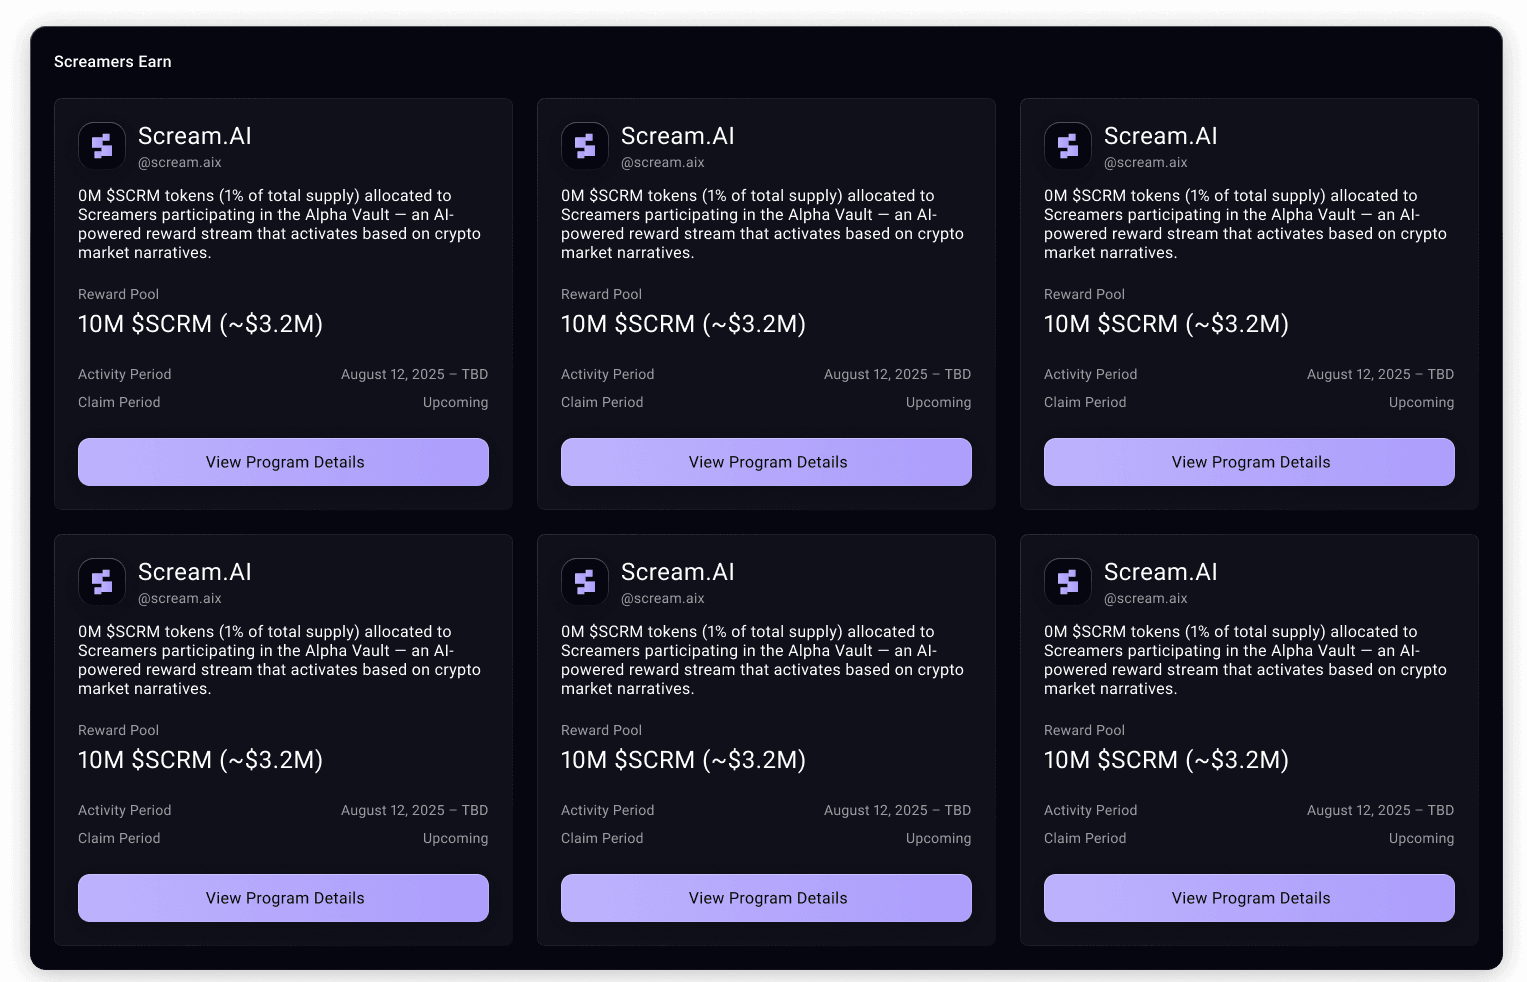
Task: Open View Program Details in the bottom-left card
Action: point(283,898)
